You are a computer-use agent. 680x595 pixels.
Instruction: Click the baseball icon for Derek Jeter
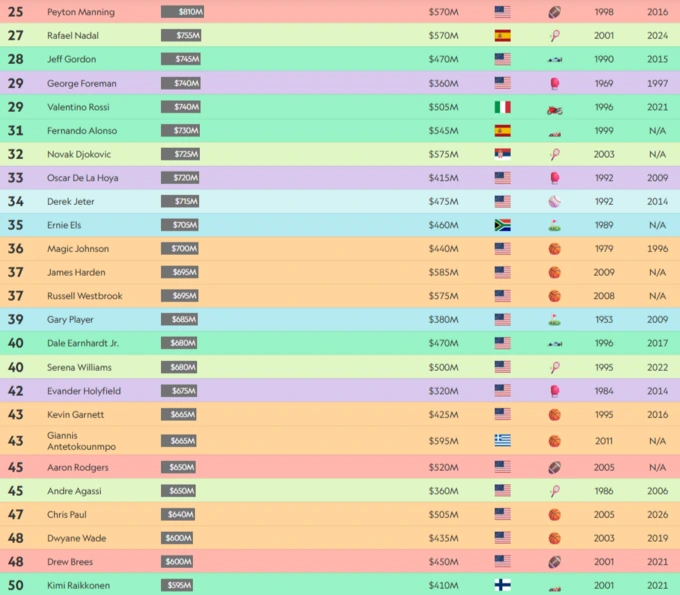coord(555,201)
